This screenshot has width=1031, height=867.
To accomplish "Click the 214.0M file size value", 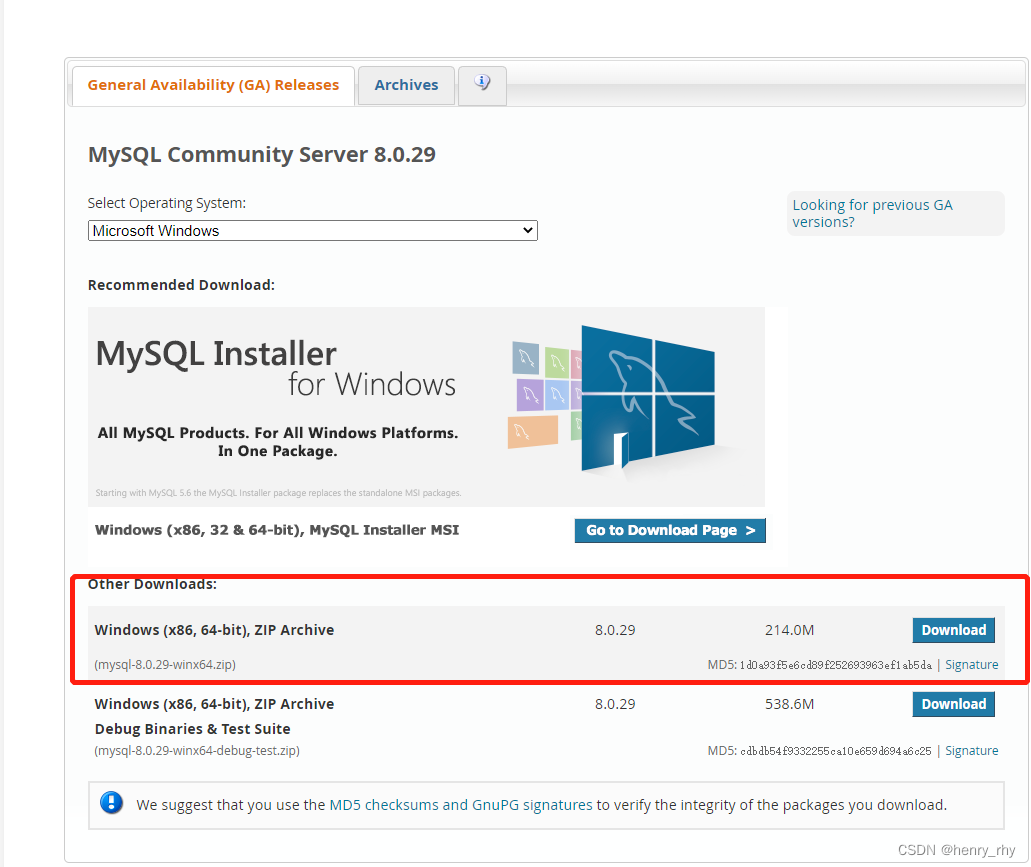I will click(x=789, y=630).
